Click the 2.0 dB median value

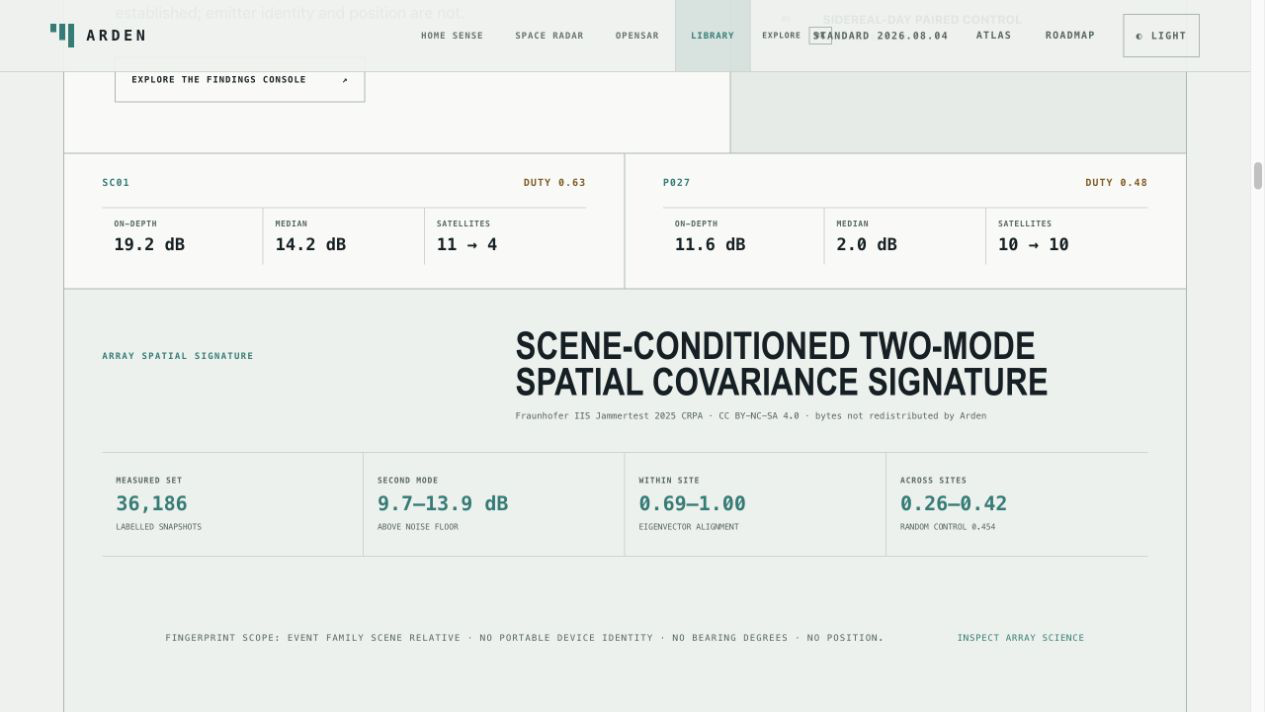point(867,245)
